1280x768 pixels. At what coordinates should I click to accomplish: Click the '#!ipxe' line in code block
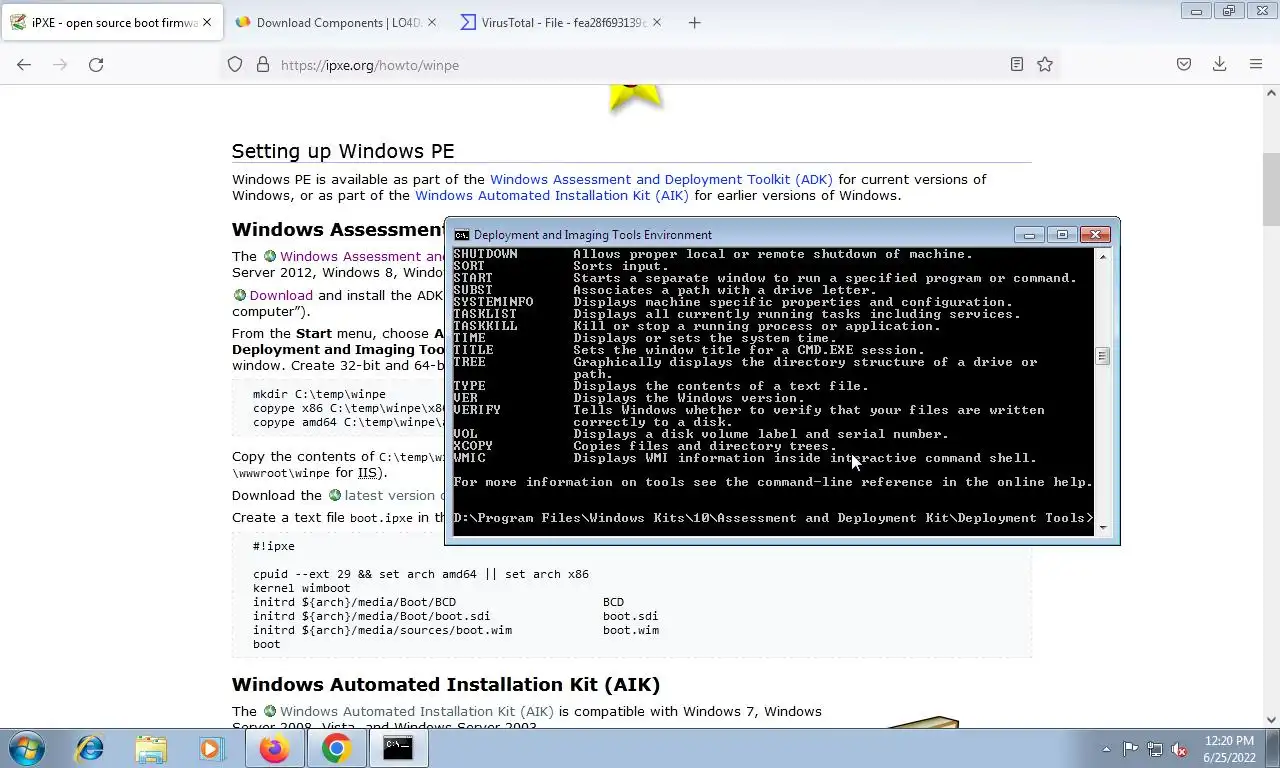coord(273,547)
